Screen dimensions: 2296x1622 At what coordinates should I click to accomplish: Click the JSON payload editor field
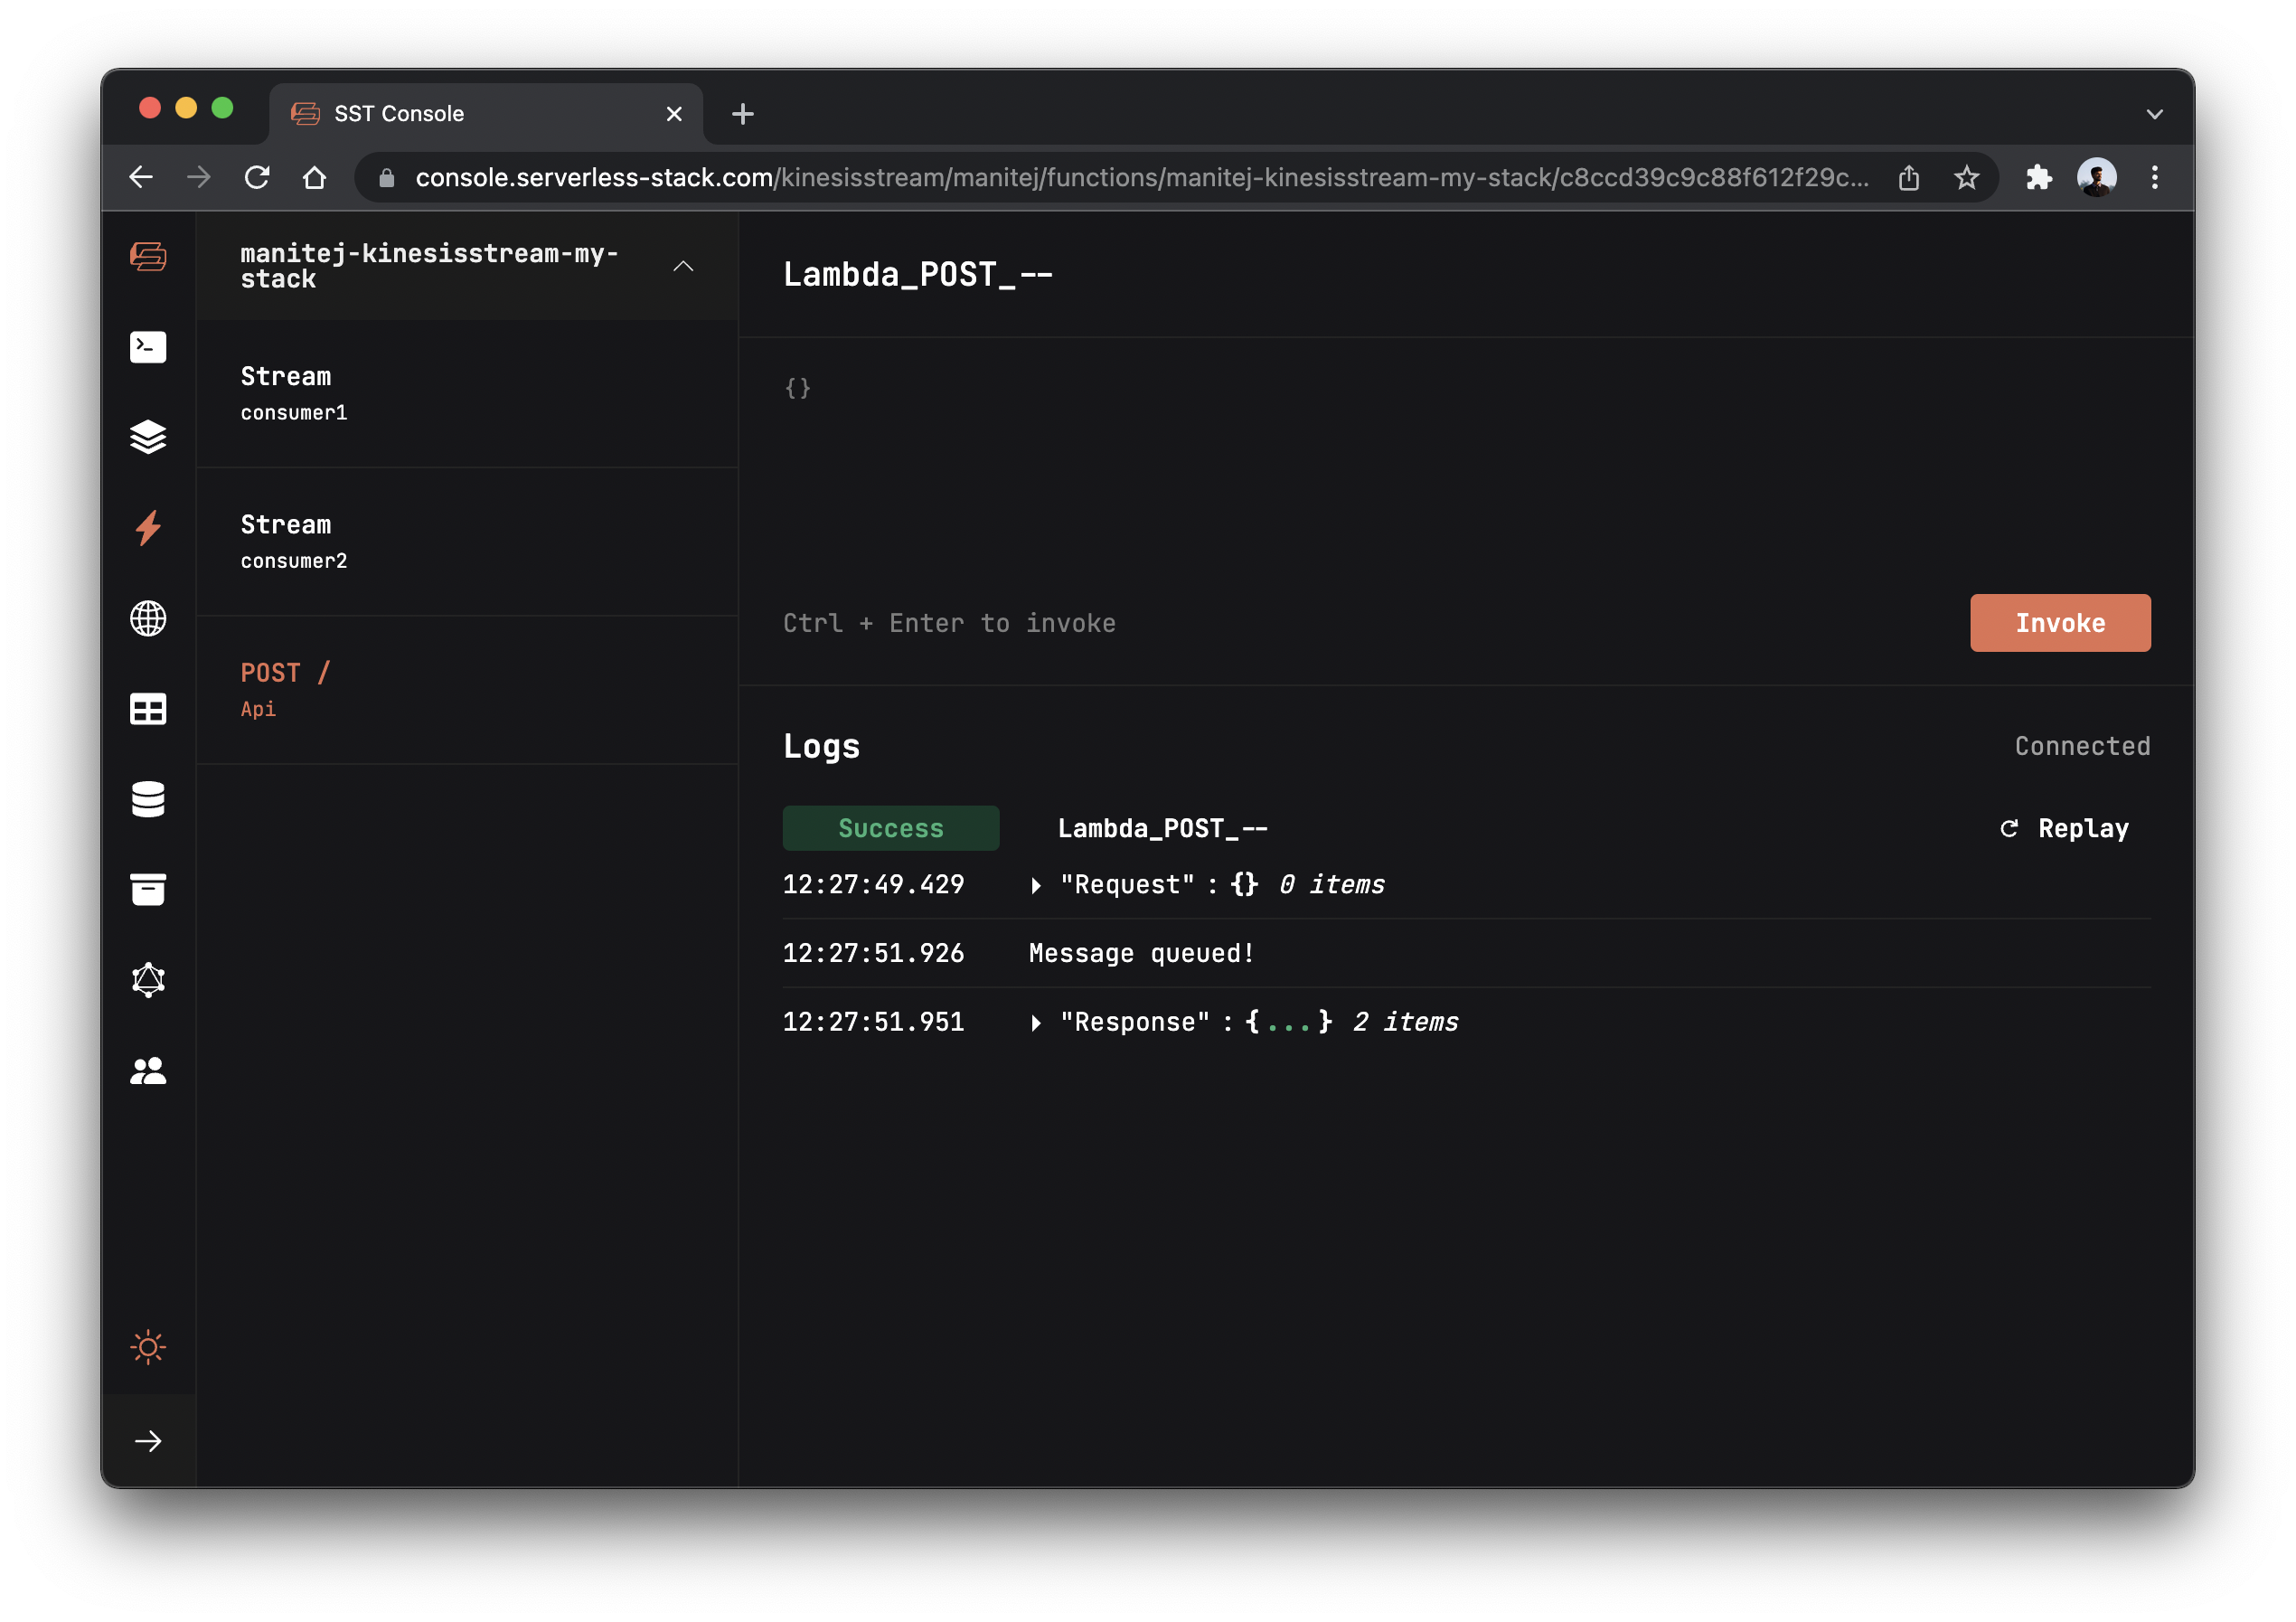1466,464
